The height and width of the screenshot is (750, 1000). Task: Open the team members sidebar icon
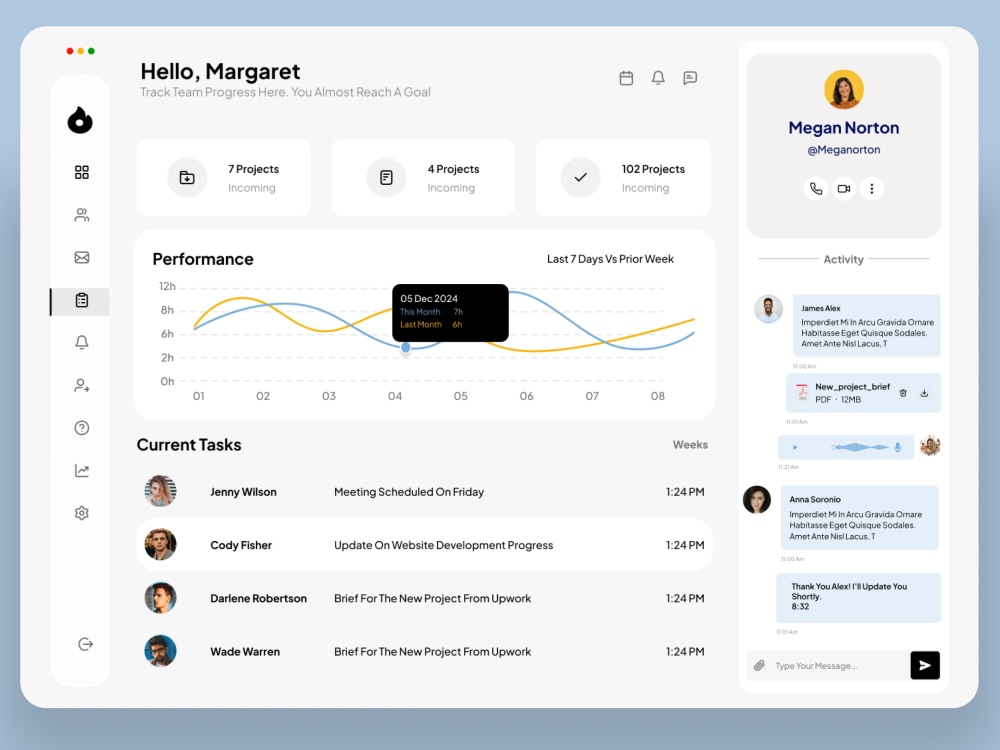(x=82, y=215)
